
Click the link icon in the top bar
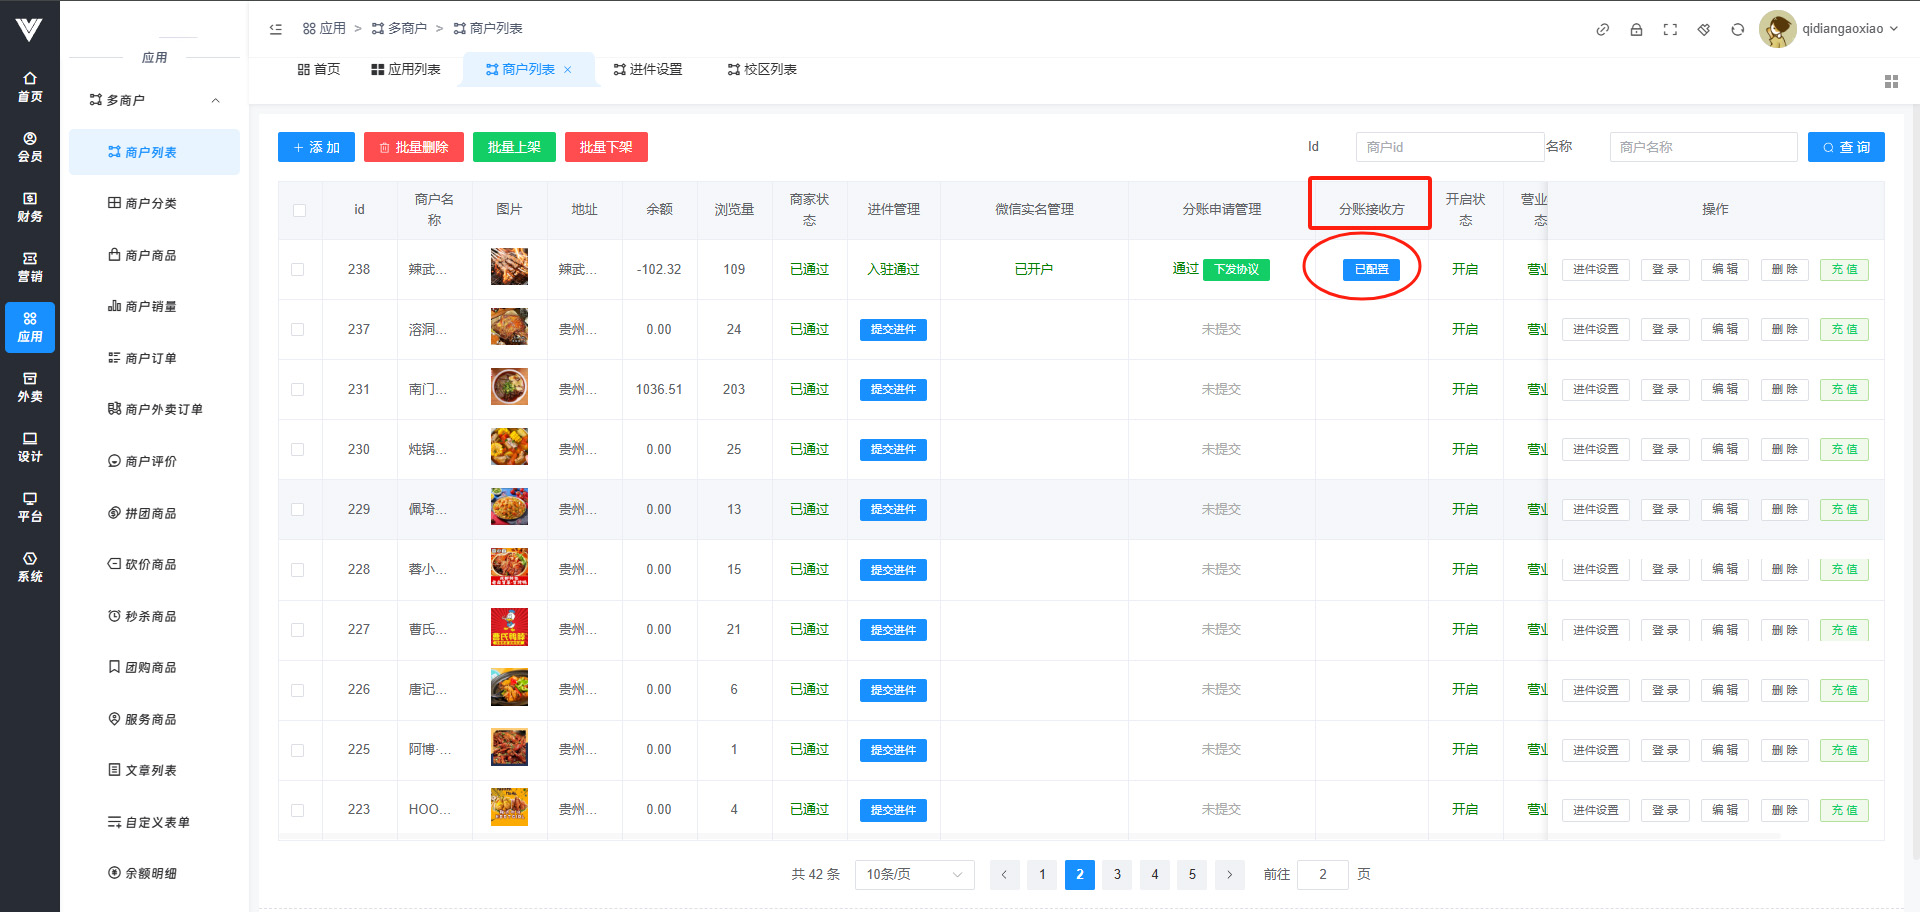tap(1602, 30)
